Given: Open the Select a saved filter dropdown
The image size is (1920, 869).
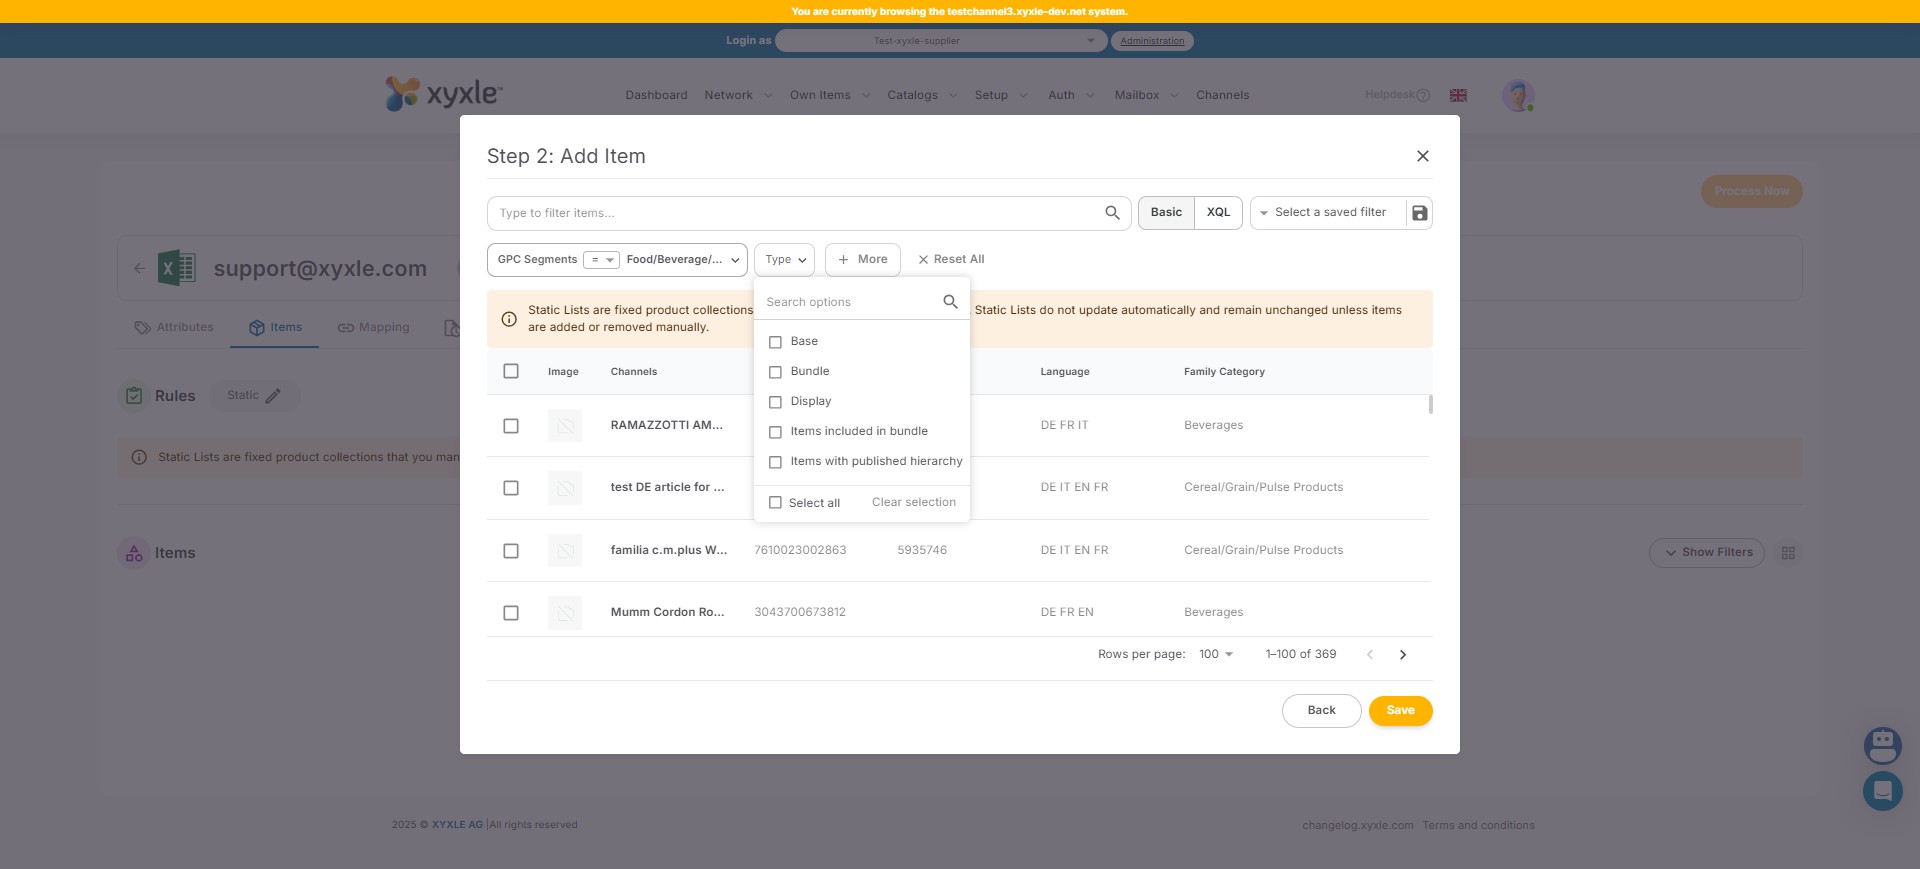Looking at the screenshot, I should 1327,213.
